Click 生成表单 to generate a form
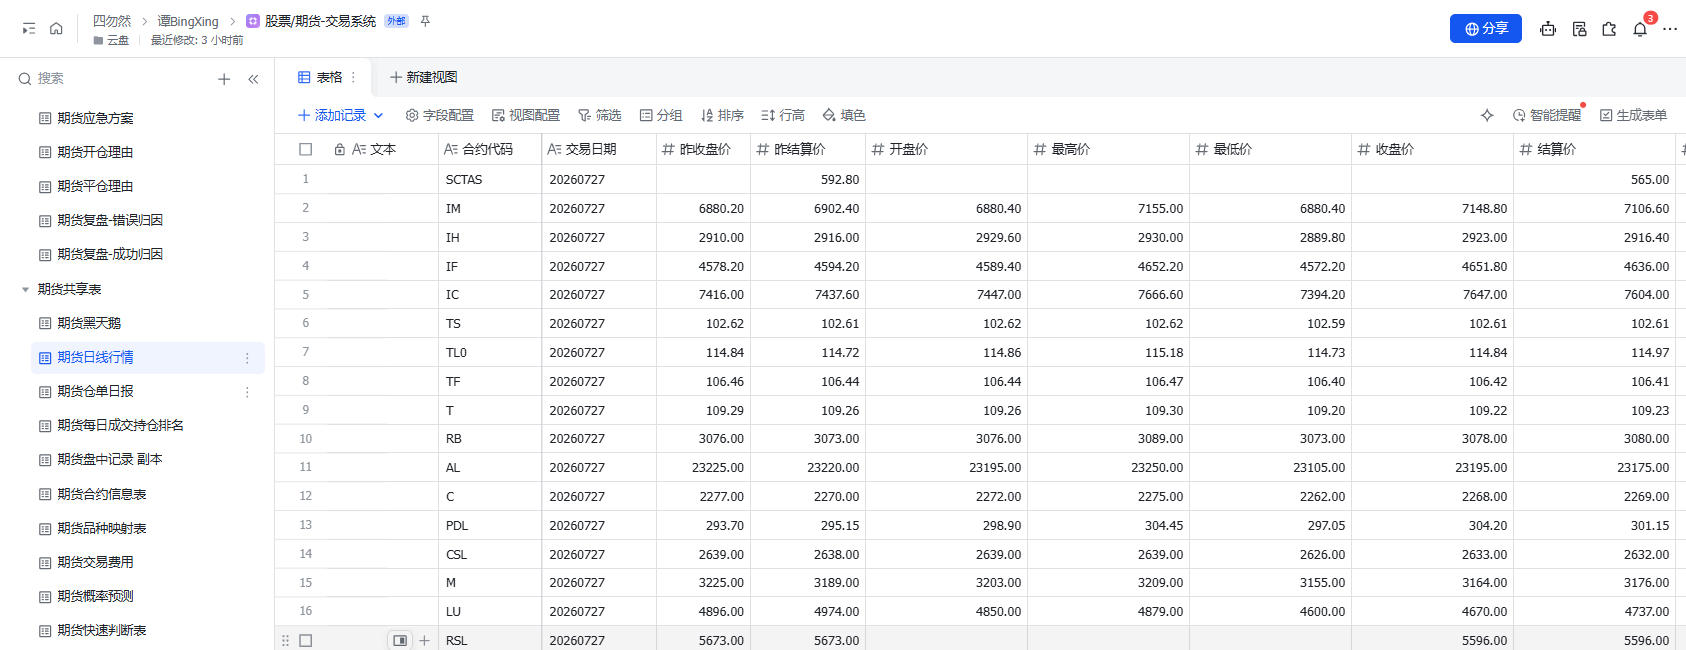1686x650 pixels. coord(1634,115)
